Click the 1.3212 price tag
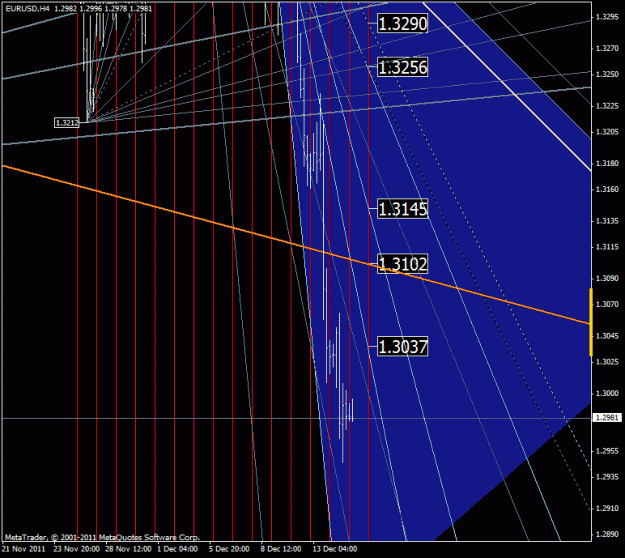This screenshot has width=625, height=558. pos(67,122)
